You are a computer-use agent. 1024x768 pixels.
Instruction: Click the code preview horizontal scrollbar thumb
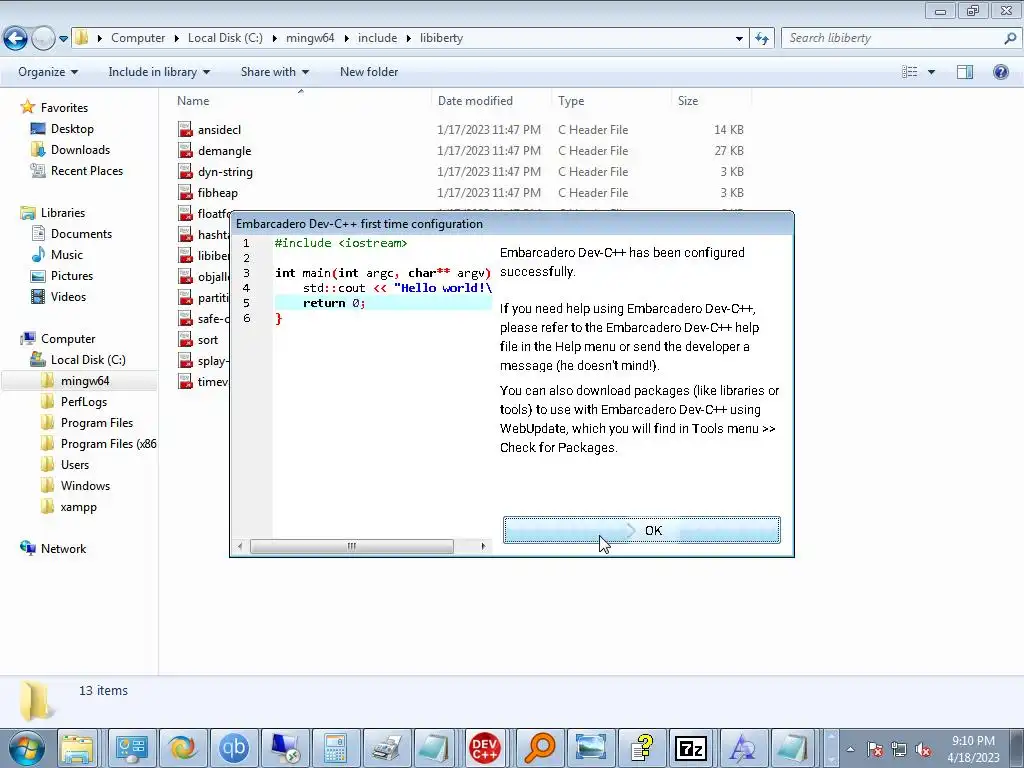click(x=352, y=546)
